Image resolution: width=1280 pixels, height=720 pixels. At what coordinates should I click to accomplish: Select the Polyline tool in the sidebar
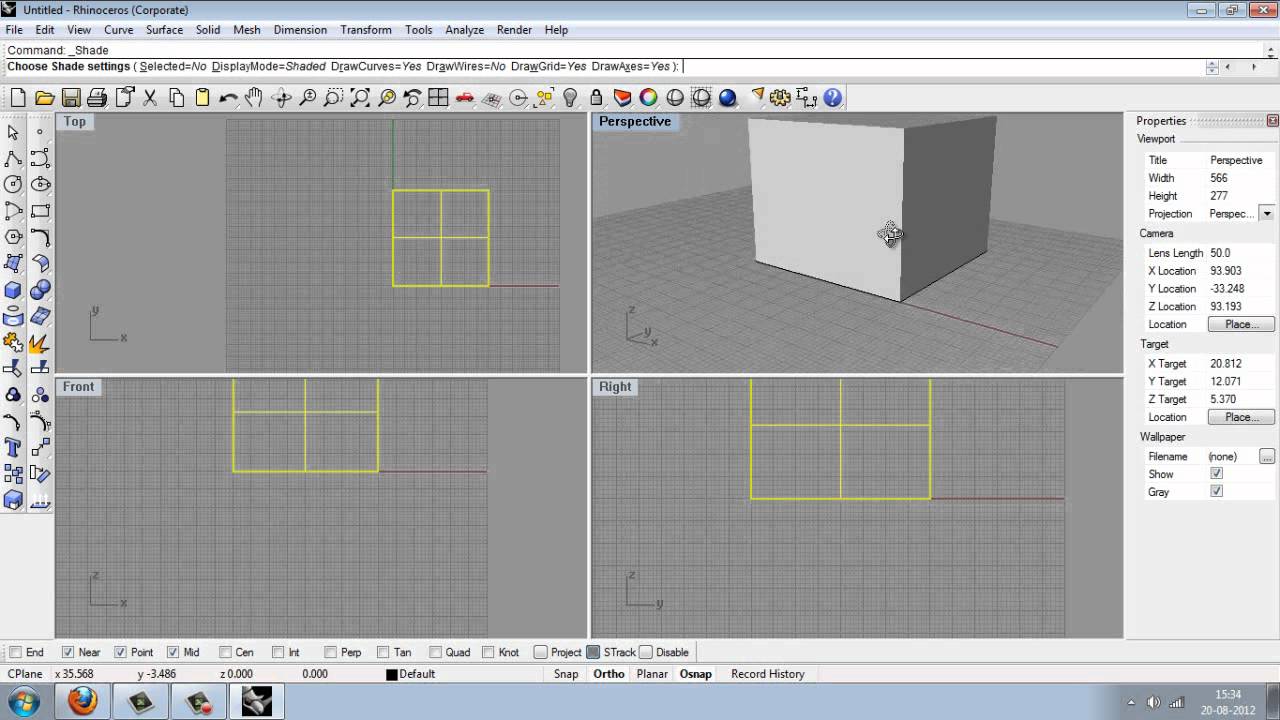click(x=13, y=158)
